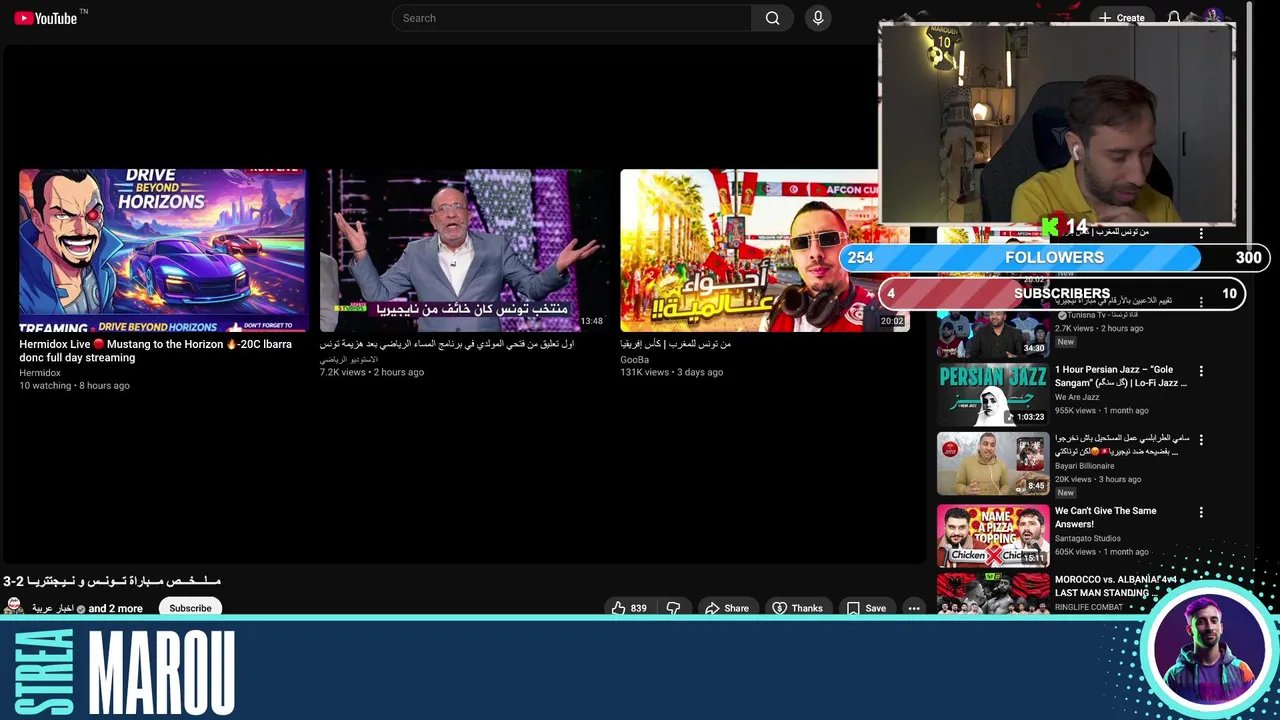Dislike the video thumbs-down icon

(673, 608)
